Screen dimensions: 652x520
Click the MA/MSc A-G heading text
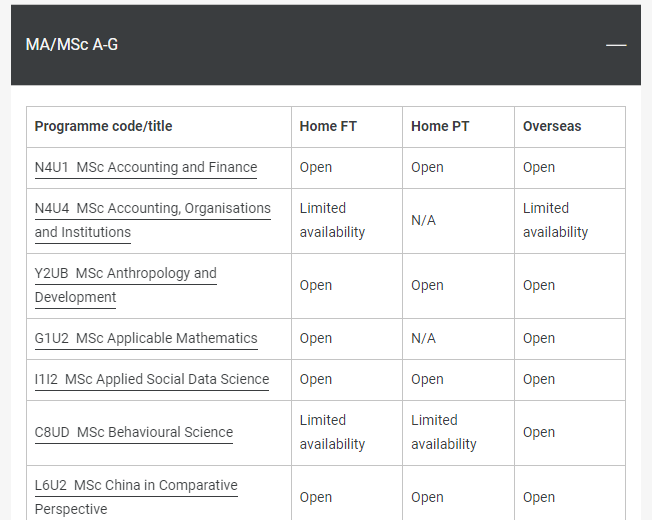pos(72,45)
